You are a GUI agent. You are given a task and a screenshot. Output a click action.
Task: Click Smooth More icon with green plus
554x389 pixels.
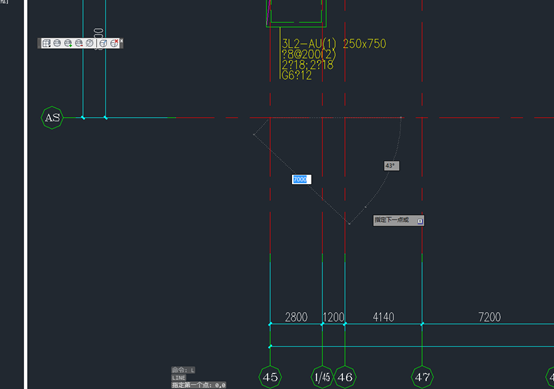tap(68, 43)
